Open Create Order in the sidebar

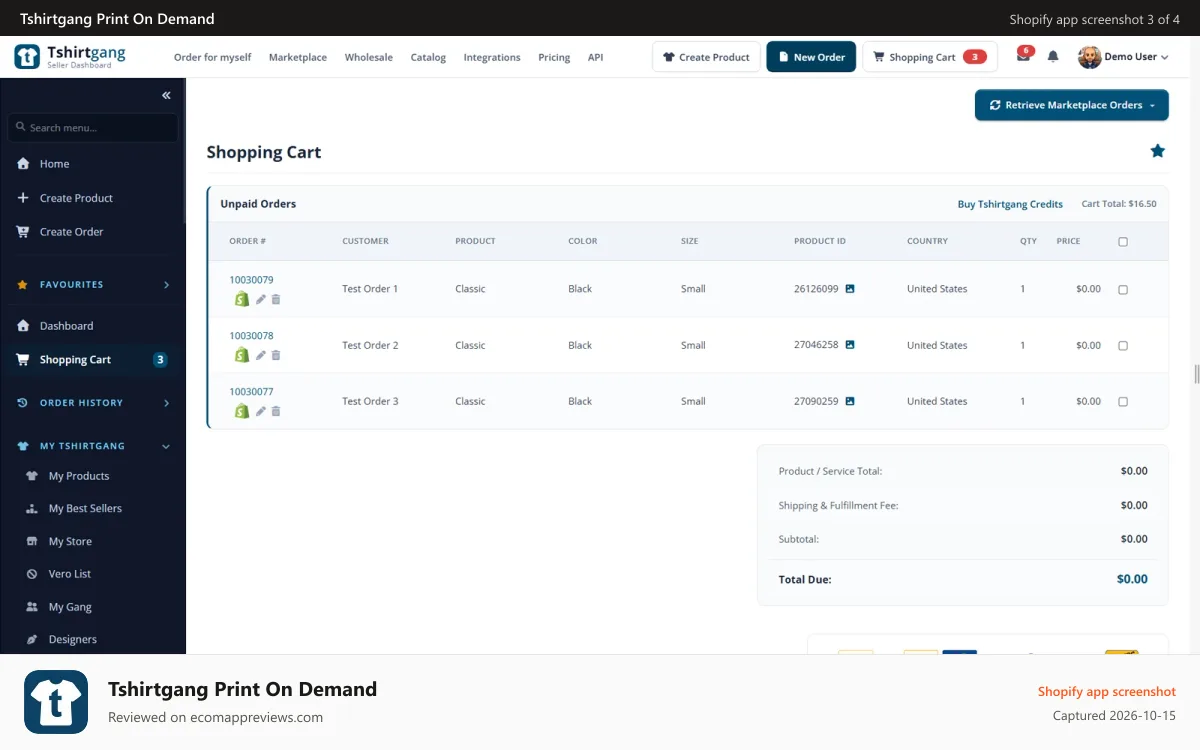tap(71, 232)
